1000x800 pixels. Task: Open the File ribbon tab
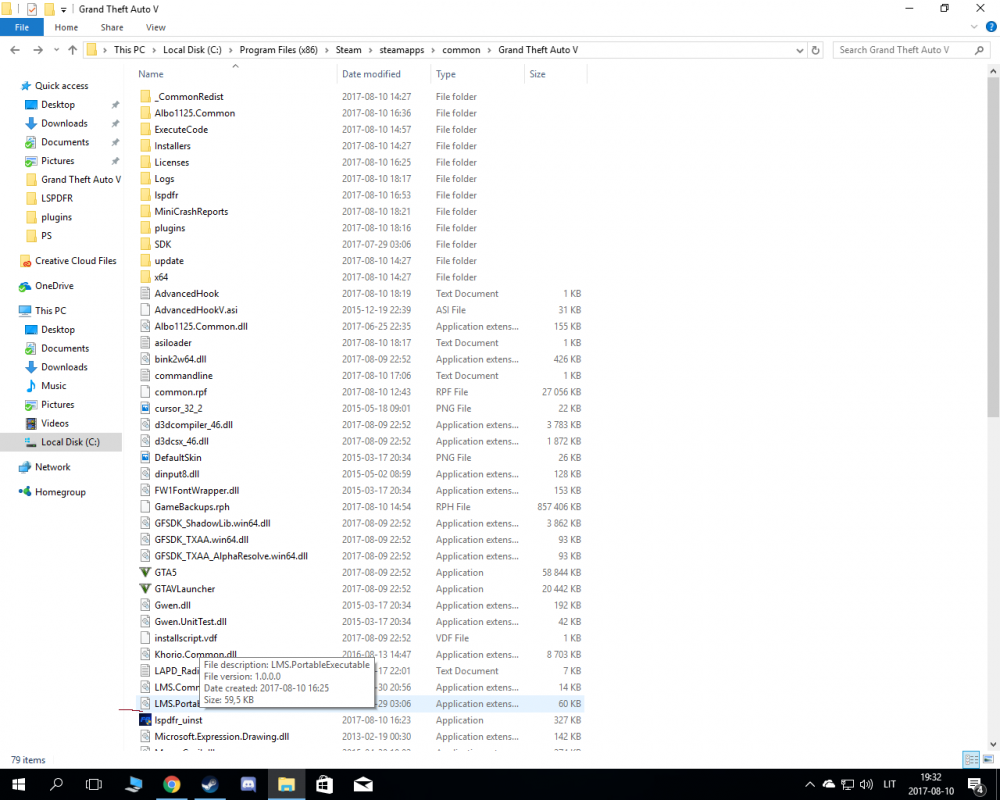click(x=22, y=27)
